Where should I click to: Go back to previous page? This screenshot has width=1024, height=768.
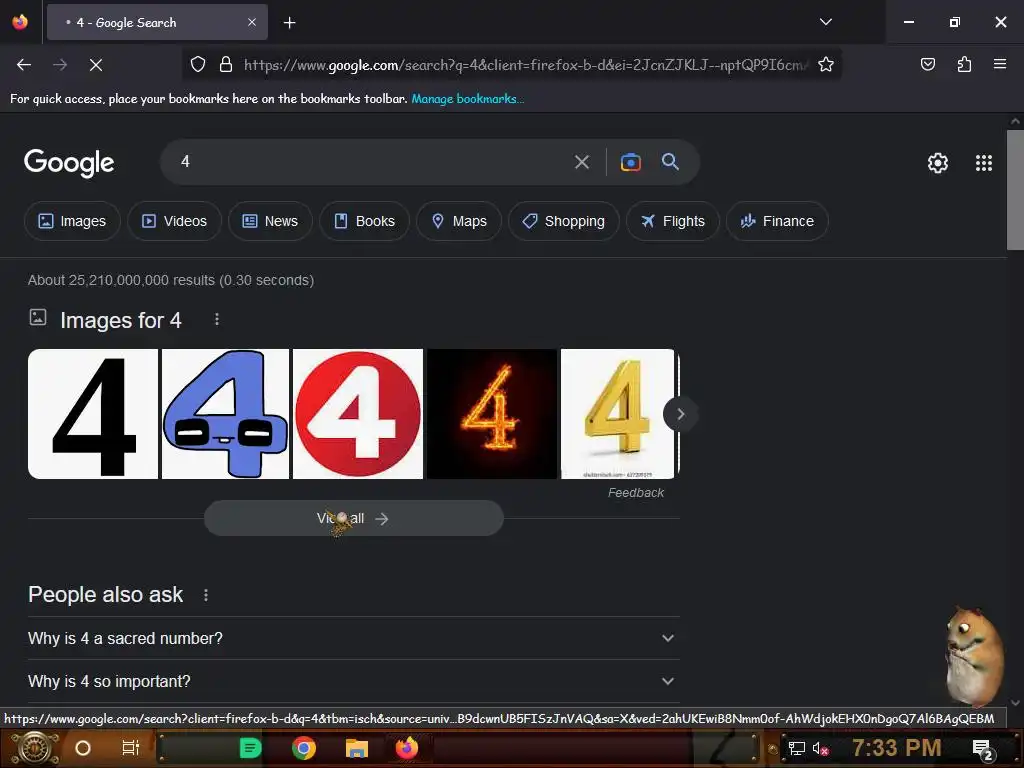pyautogui.click(x=24, y=65)
